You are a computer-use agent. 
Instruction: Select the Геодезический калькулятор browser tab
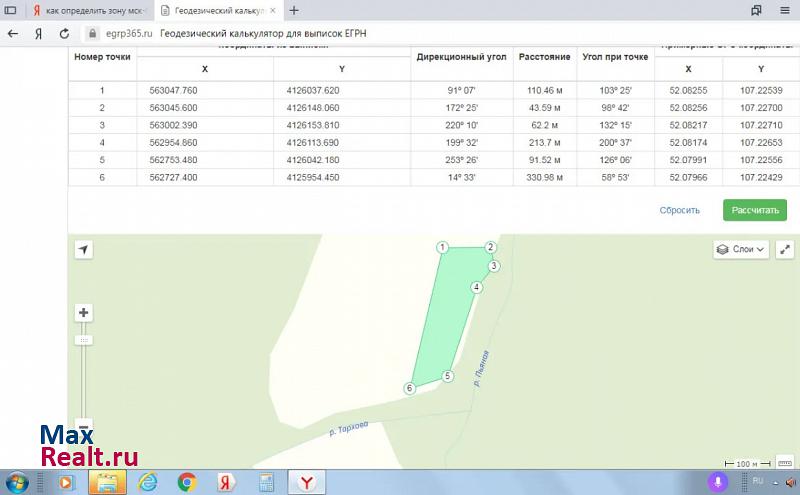[216, 11]
